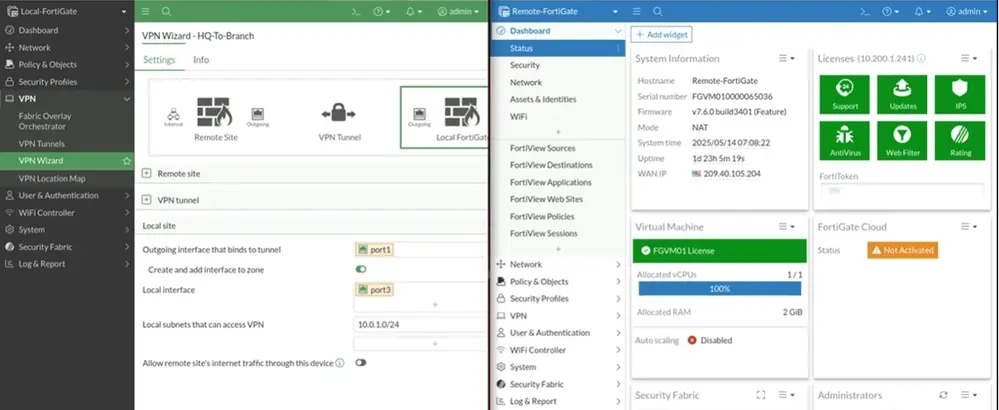
Task: Click the FortiToken usage bar
Action: (902, 190)
